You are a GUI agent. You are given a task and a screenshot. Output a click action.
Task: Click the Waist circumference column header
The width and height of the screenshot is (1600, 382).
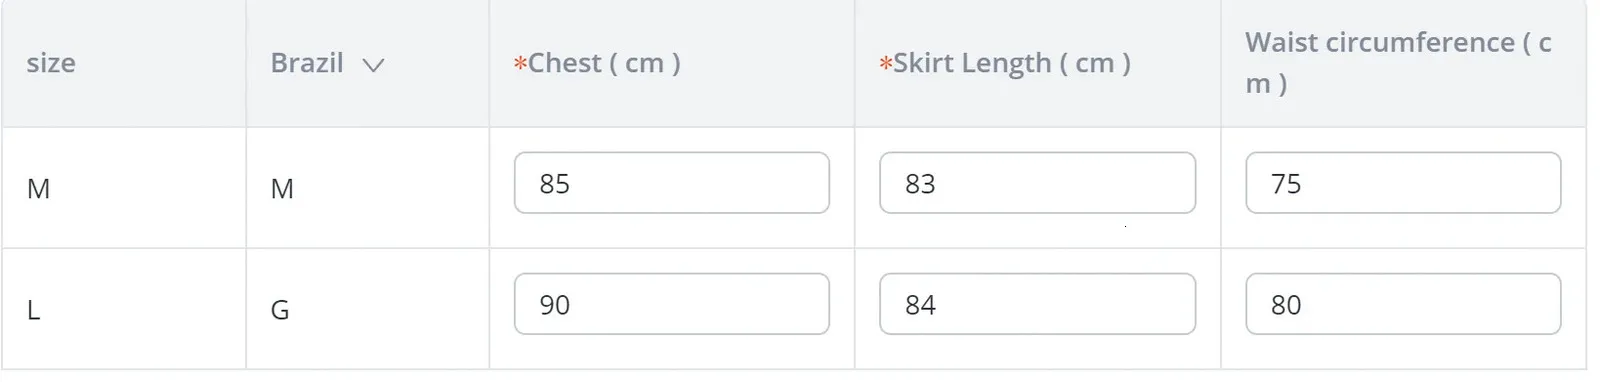tap(1398, 62)
